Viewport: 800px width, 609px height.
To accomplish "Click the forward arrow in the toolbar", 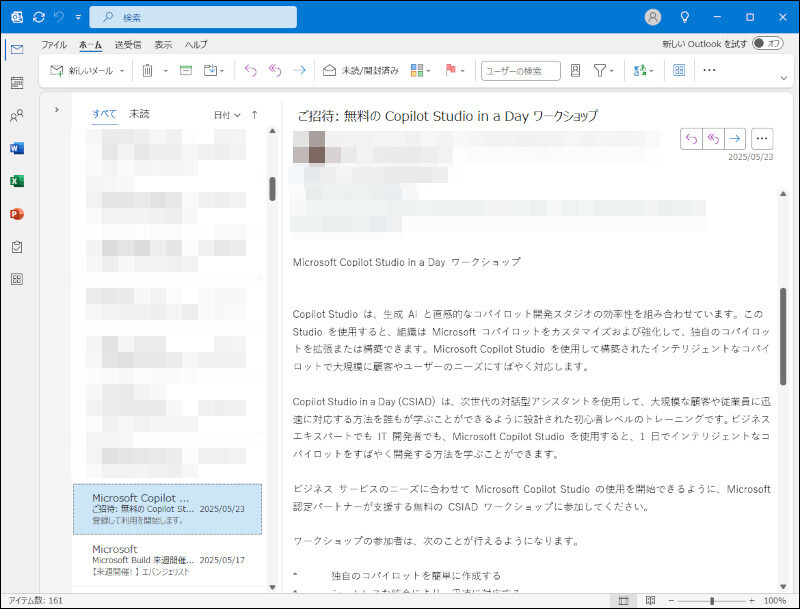I will [298, 71].
